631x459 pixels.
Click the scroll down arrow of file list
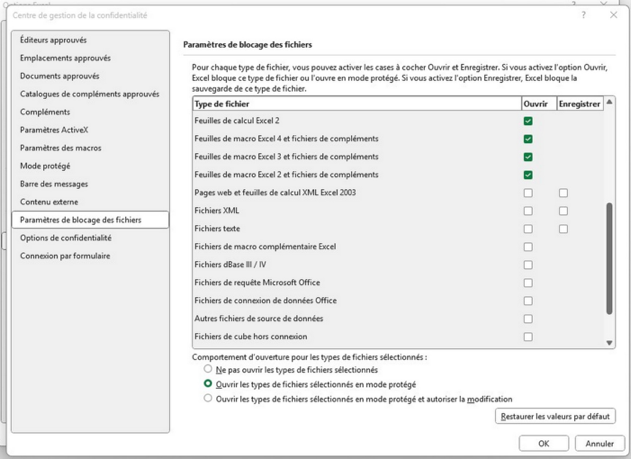(609, 343)
